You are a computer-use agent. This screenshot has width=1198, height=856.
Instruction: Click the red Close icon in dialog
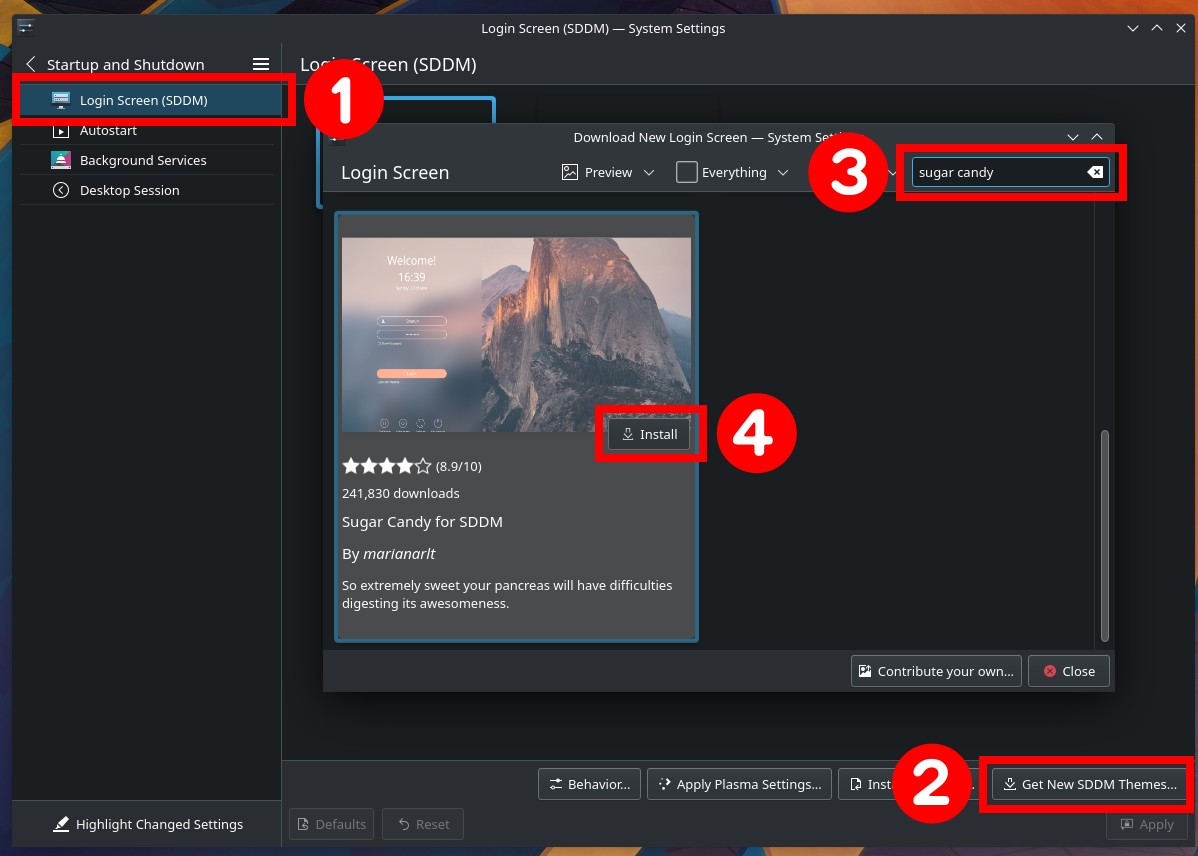(1050, 671)
